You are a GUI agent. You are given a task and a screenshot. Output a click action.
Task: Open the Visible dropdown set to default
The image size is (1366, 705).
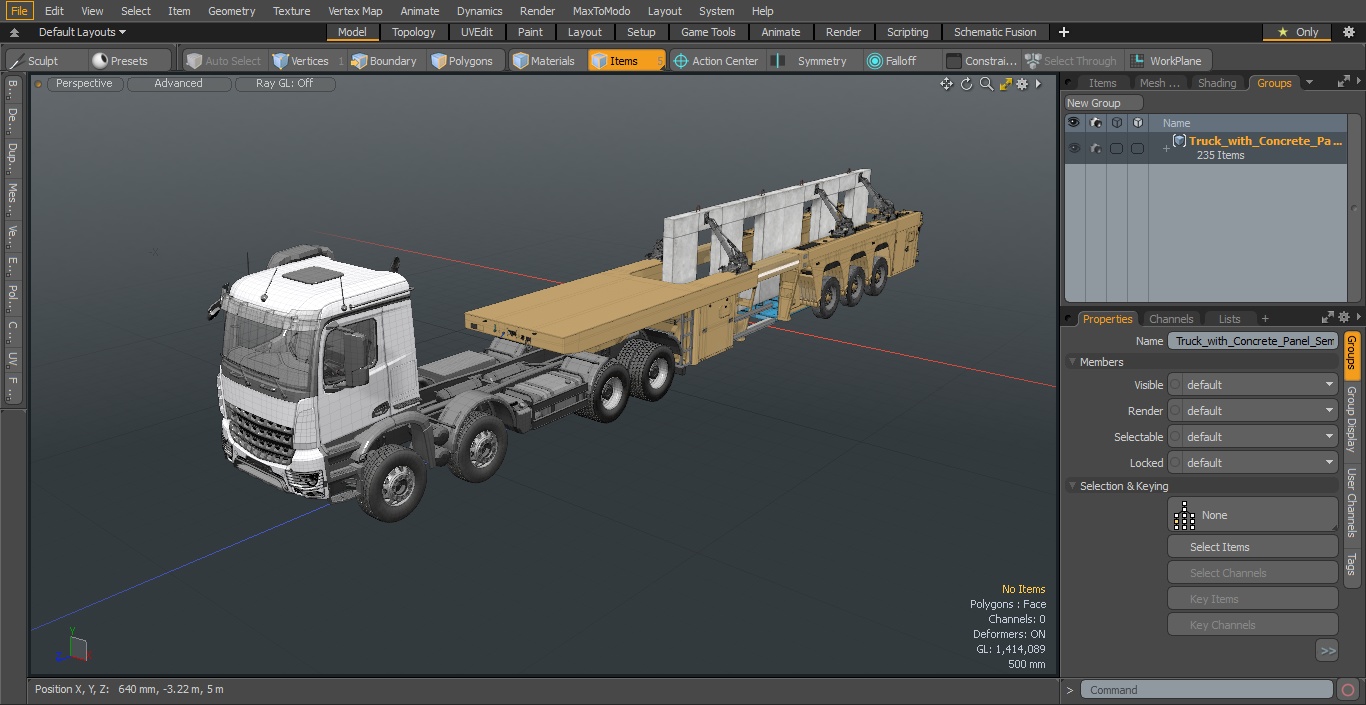point(1253,385)
